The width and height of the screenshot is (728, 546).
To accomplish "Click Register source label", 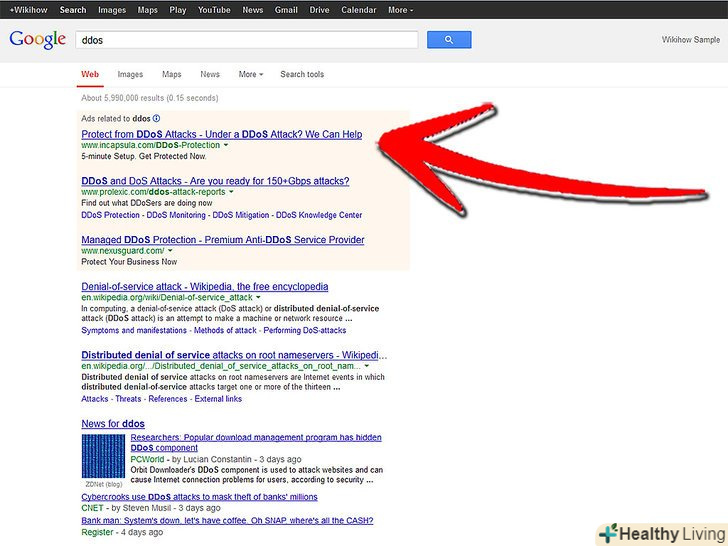I will tap(97, 532).
